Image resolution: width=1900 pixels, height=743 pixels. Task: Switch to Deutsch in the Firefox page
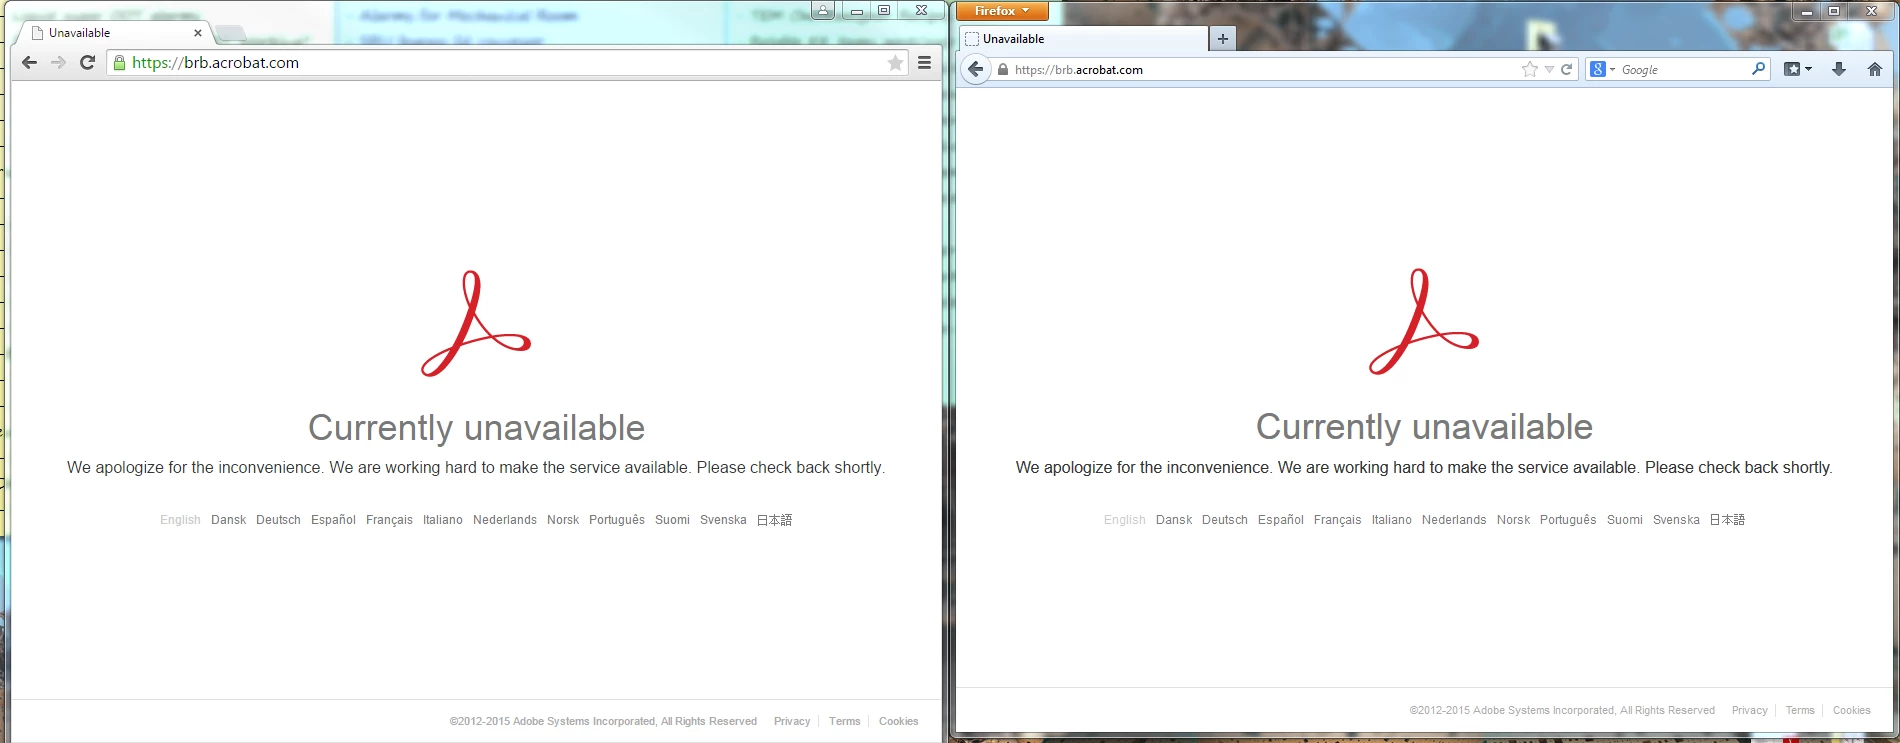pyautogui.click(x=1225, y=520)
